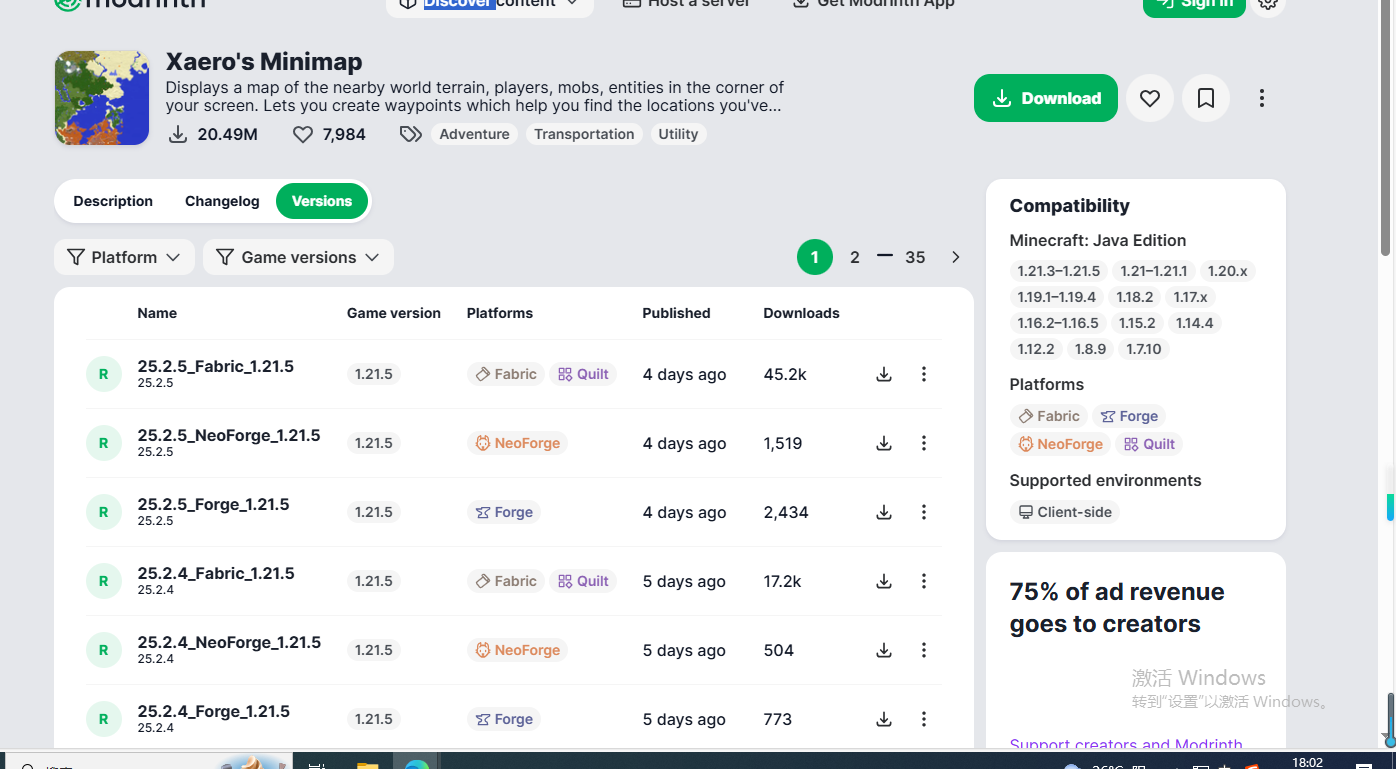The width and height of the screenshot is (1396, 769).
Task: Download the 25.2.4_NeoForge_1.21.5 file via its download icon
Action: point(884,650)
